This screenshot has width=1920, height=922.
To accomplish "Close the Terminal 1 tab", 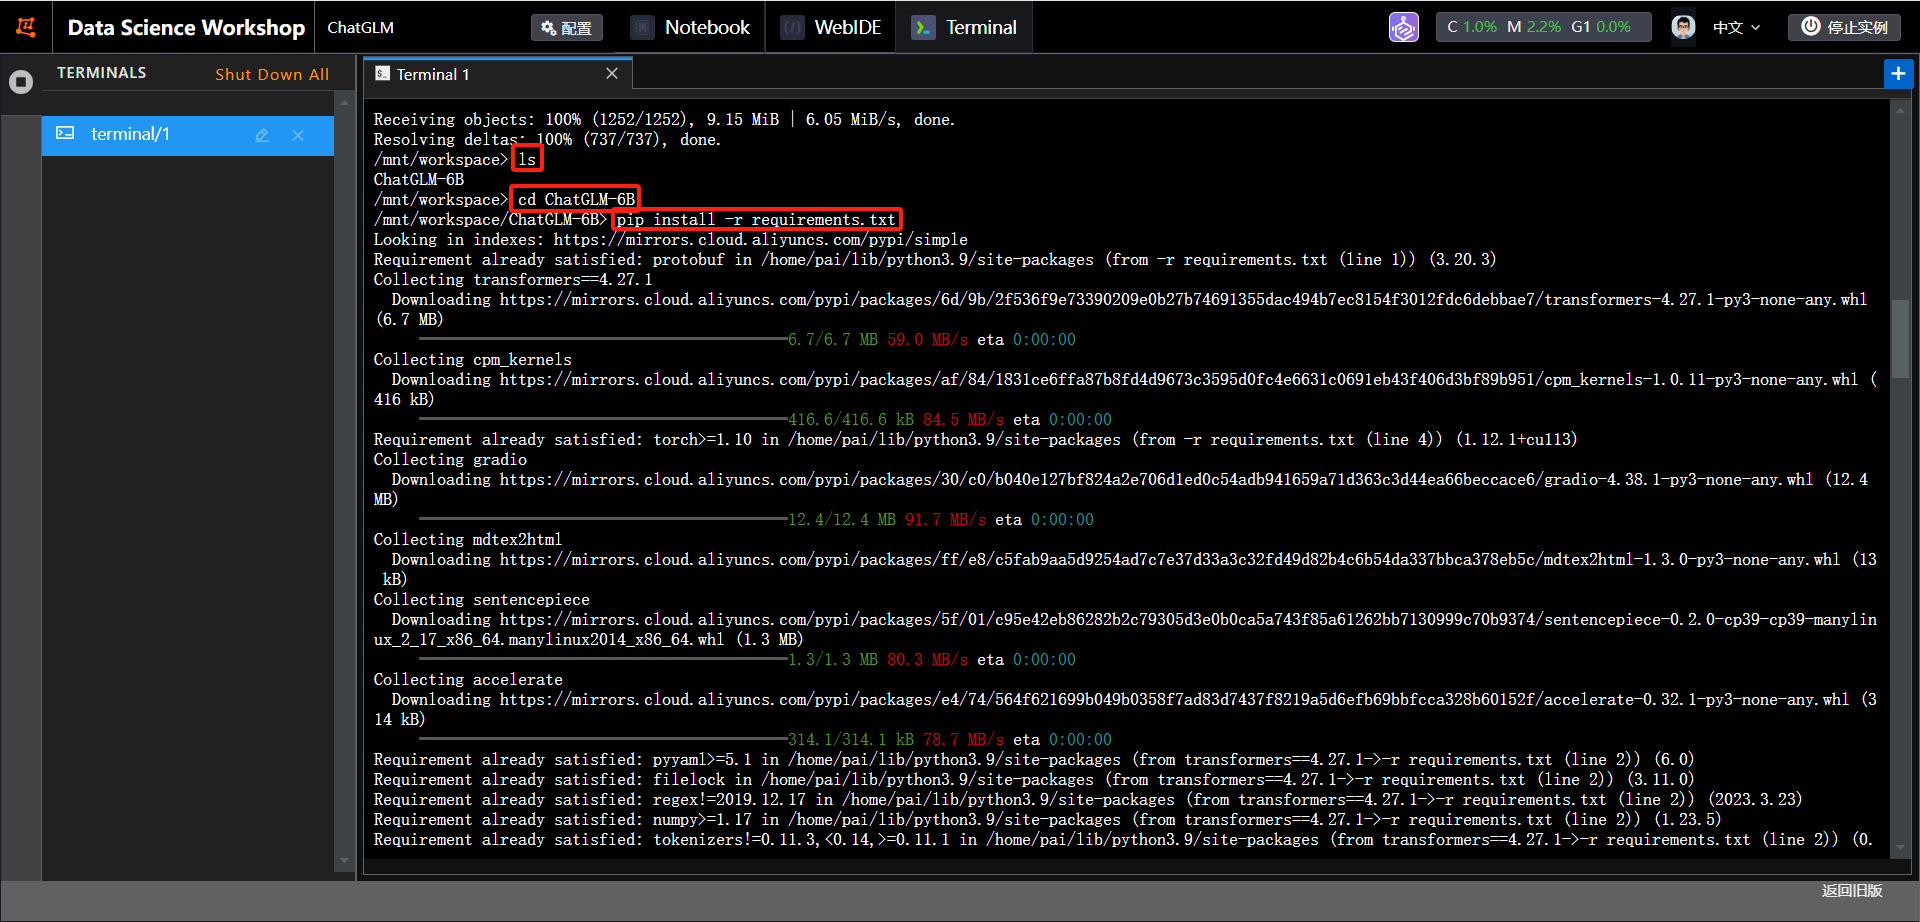I will 612,74.
